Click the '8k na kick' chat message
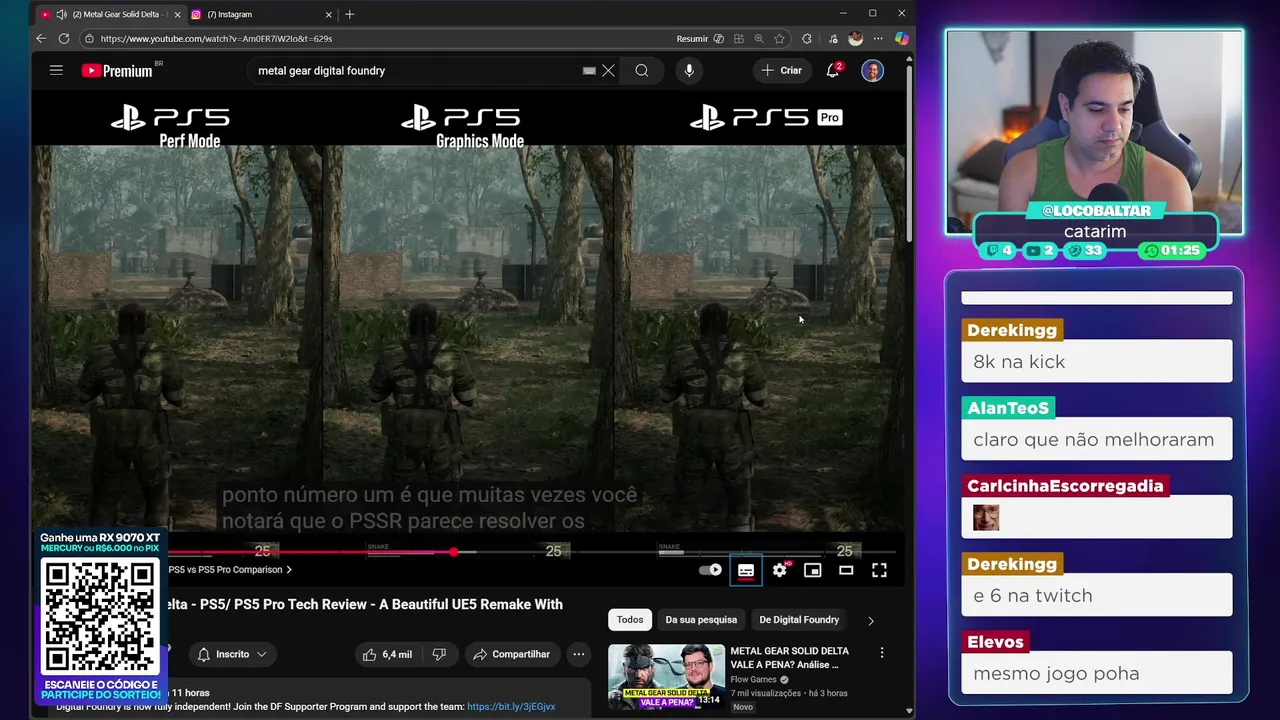The height and width of the screenshot is (720, 1280). [x=1096, y=361]
